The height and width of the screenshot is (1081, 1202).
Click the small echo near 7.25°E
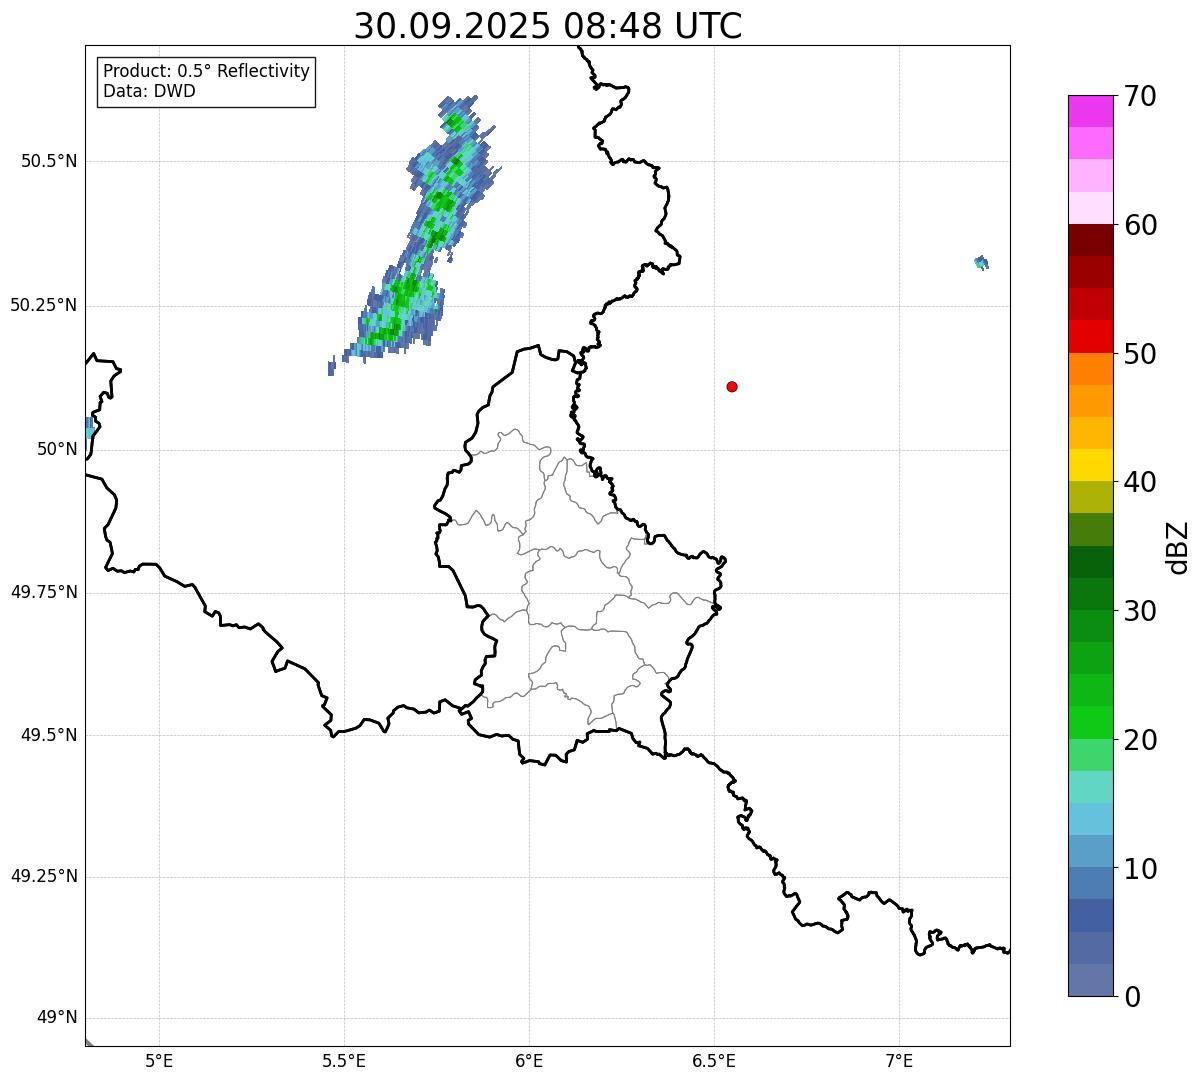982,262
